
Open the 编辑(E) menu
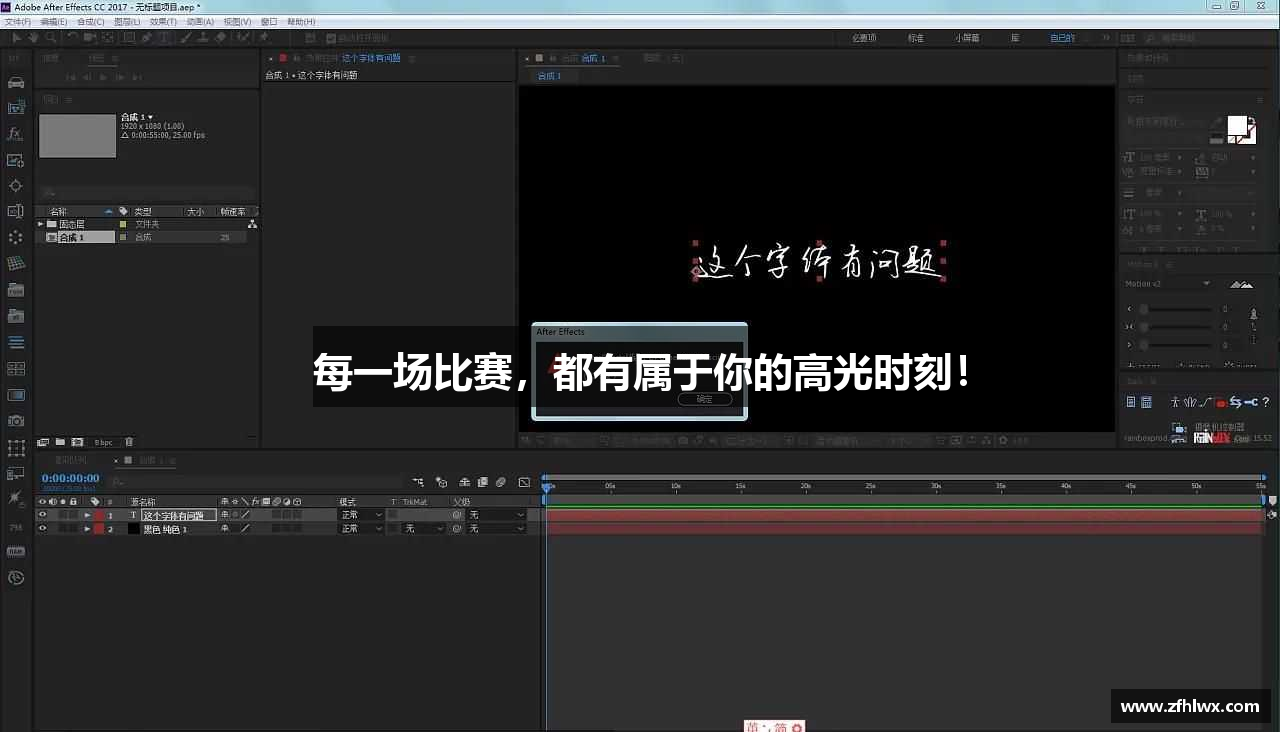[x=54, y=21]
